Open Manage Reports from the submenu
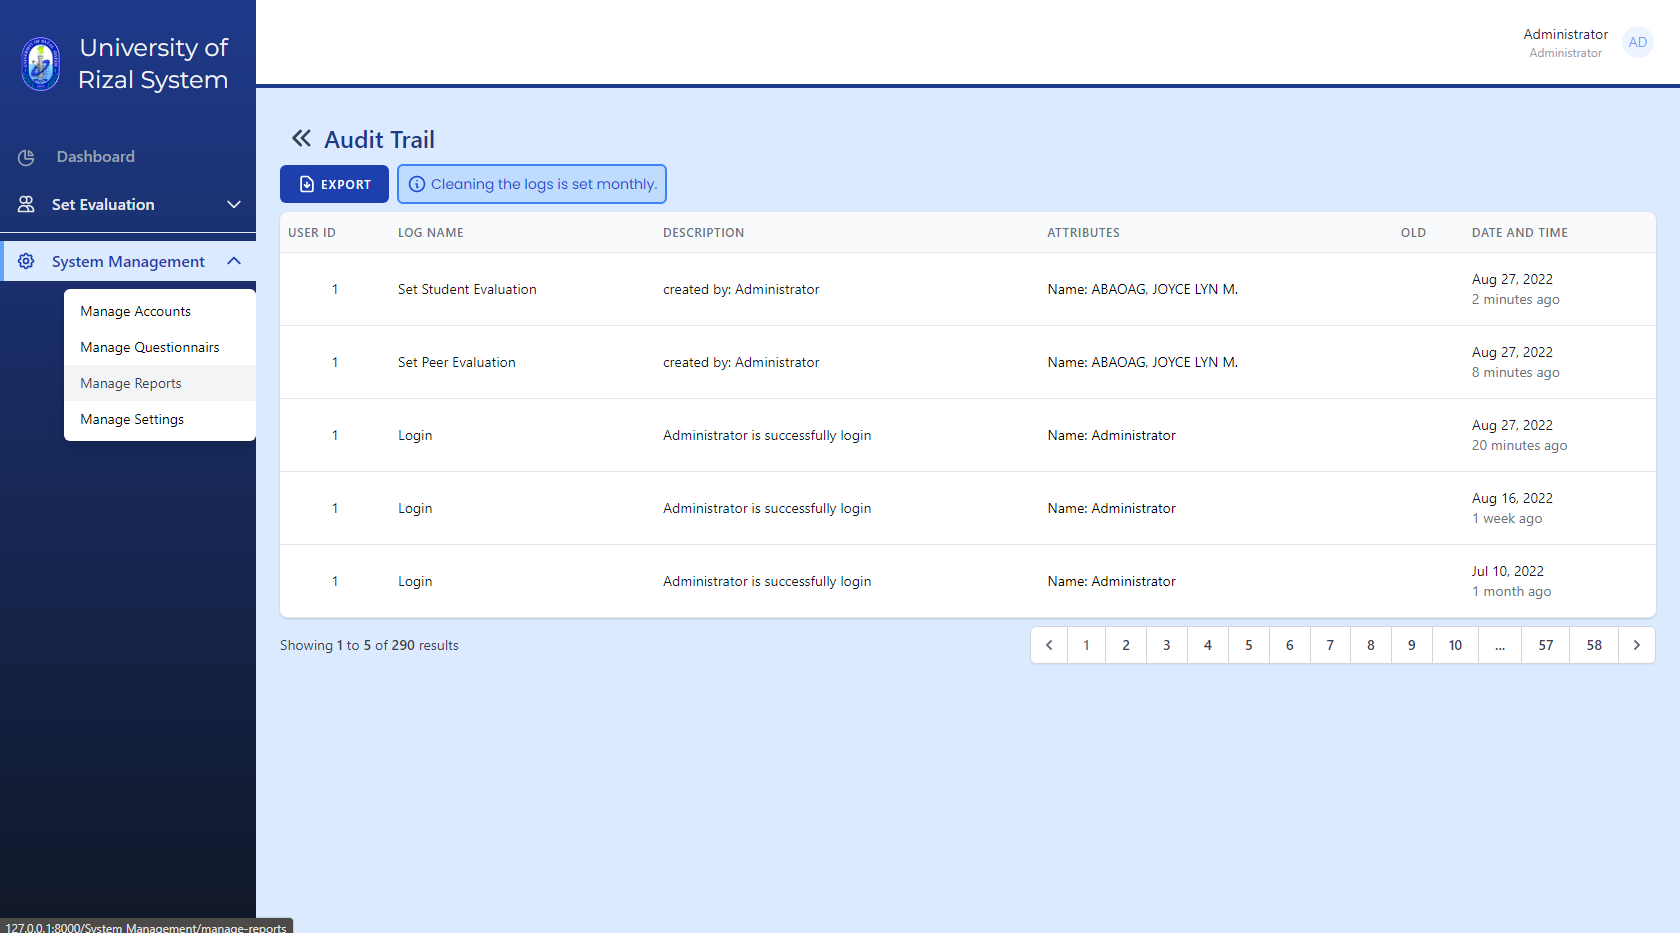 pos(131,383)
